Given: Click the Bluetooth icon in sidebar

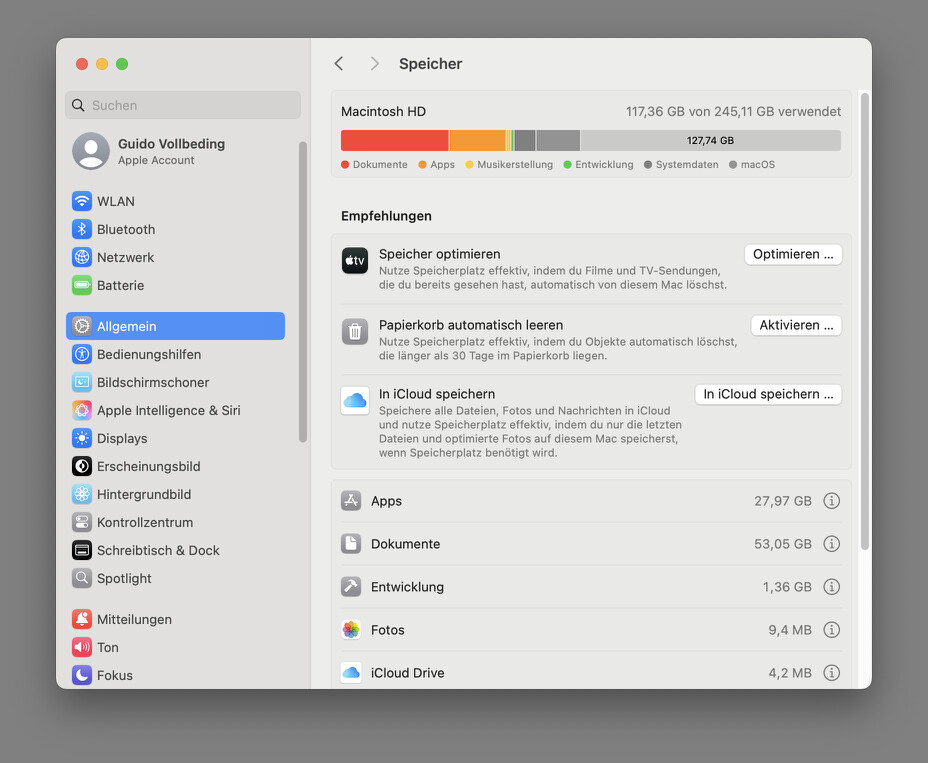Looking at the screenshot, I should point(82,229).
